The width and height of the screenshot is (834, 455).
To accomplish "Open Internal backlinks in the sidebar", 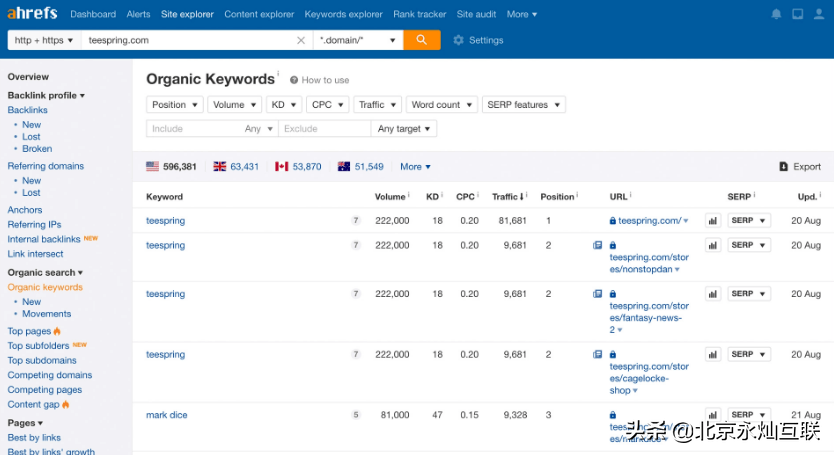I will pyautogui.click(x=44, y=239).
